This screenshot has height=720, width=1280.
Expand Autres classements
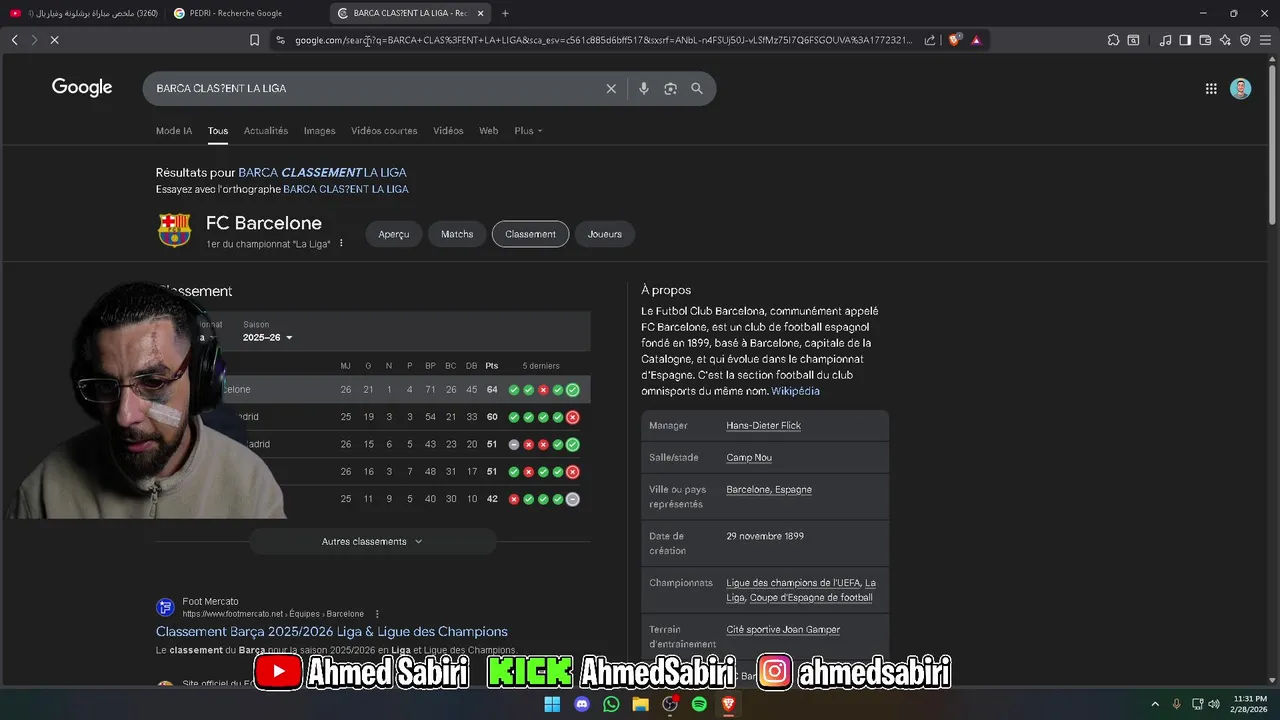[373, 541]
